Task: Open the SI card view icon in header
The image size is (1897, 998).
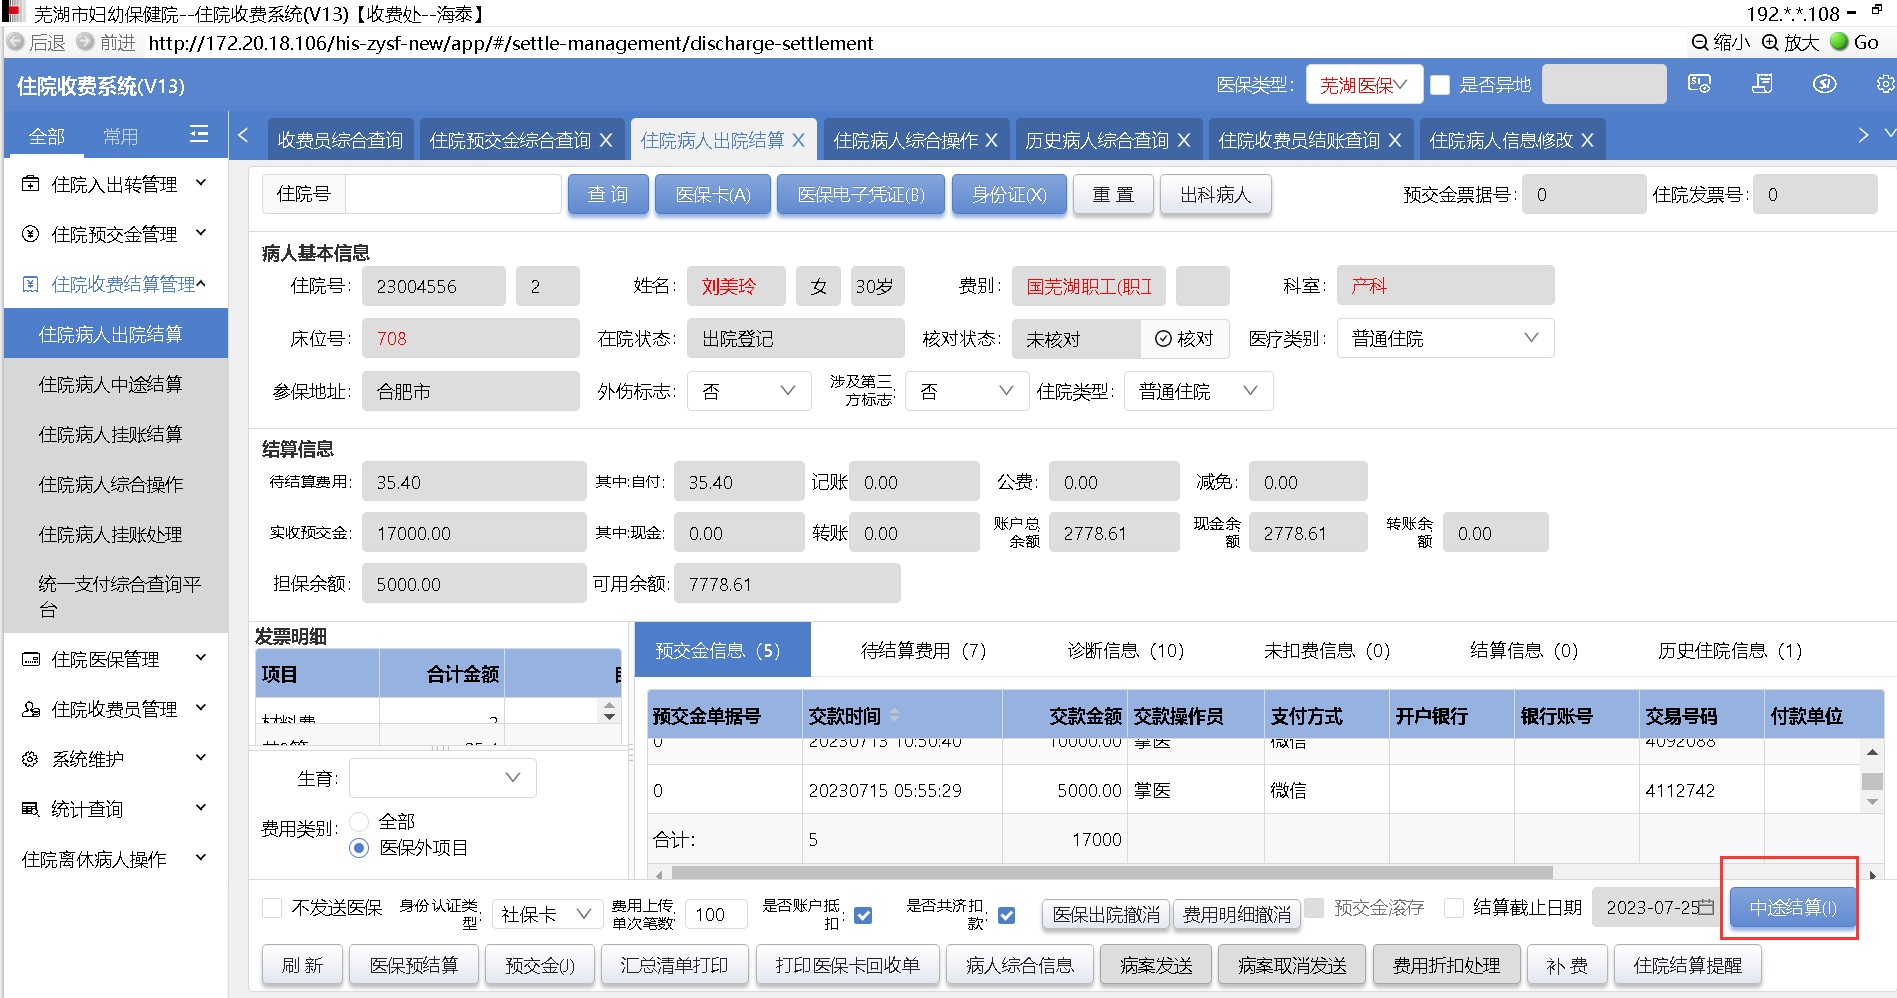Action: click(1699, 84)
